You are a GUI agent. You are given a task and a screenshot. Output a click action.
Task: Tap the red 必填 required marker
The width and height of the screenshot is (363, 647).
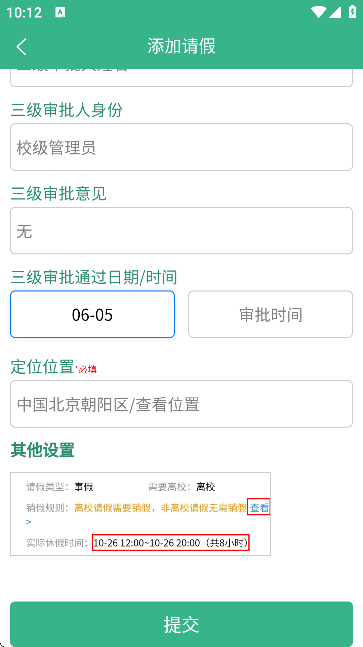click(86, 369)
